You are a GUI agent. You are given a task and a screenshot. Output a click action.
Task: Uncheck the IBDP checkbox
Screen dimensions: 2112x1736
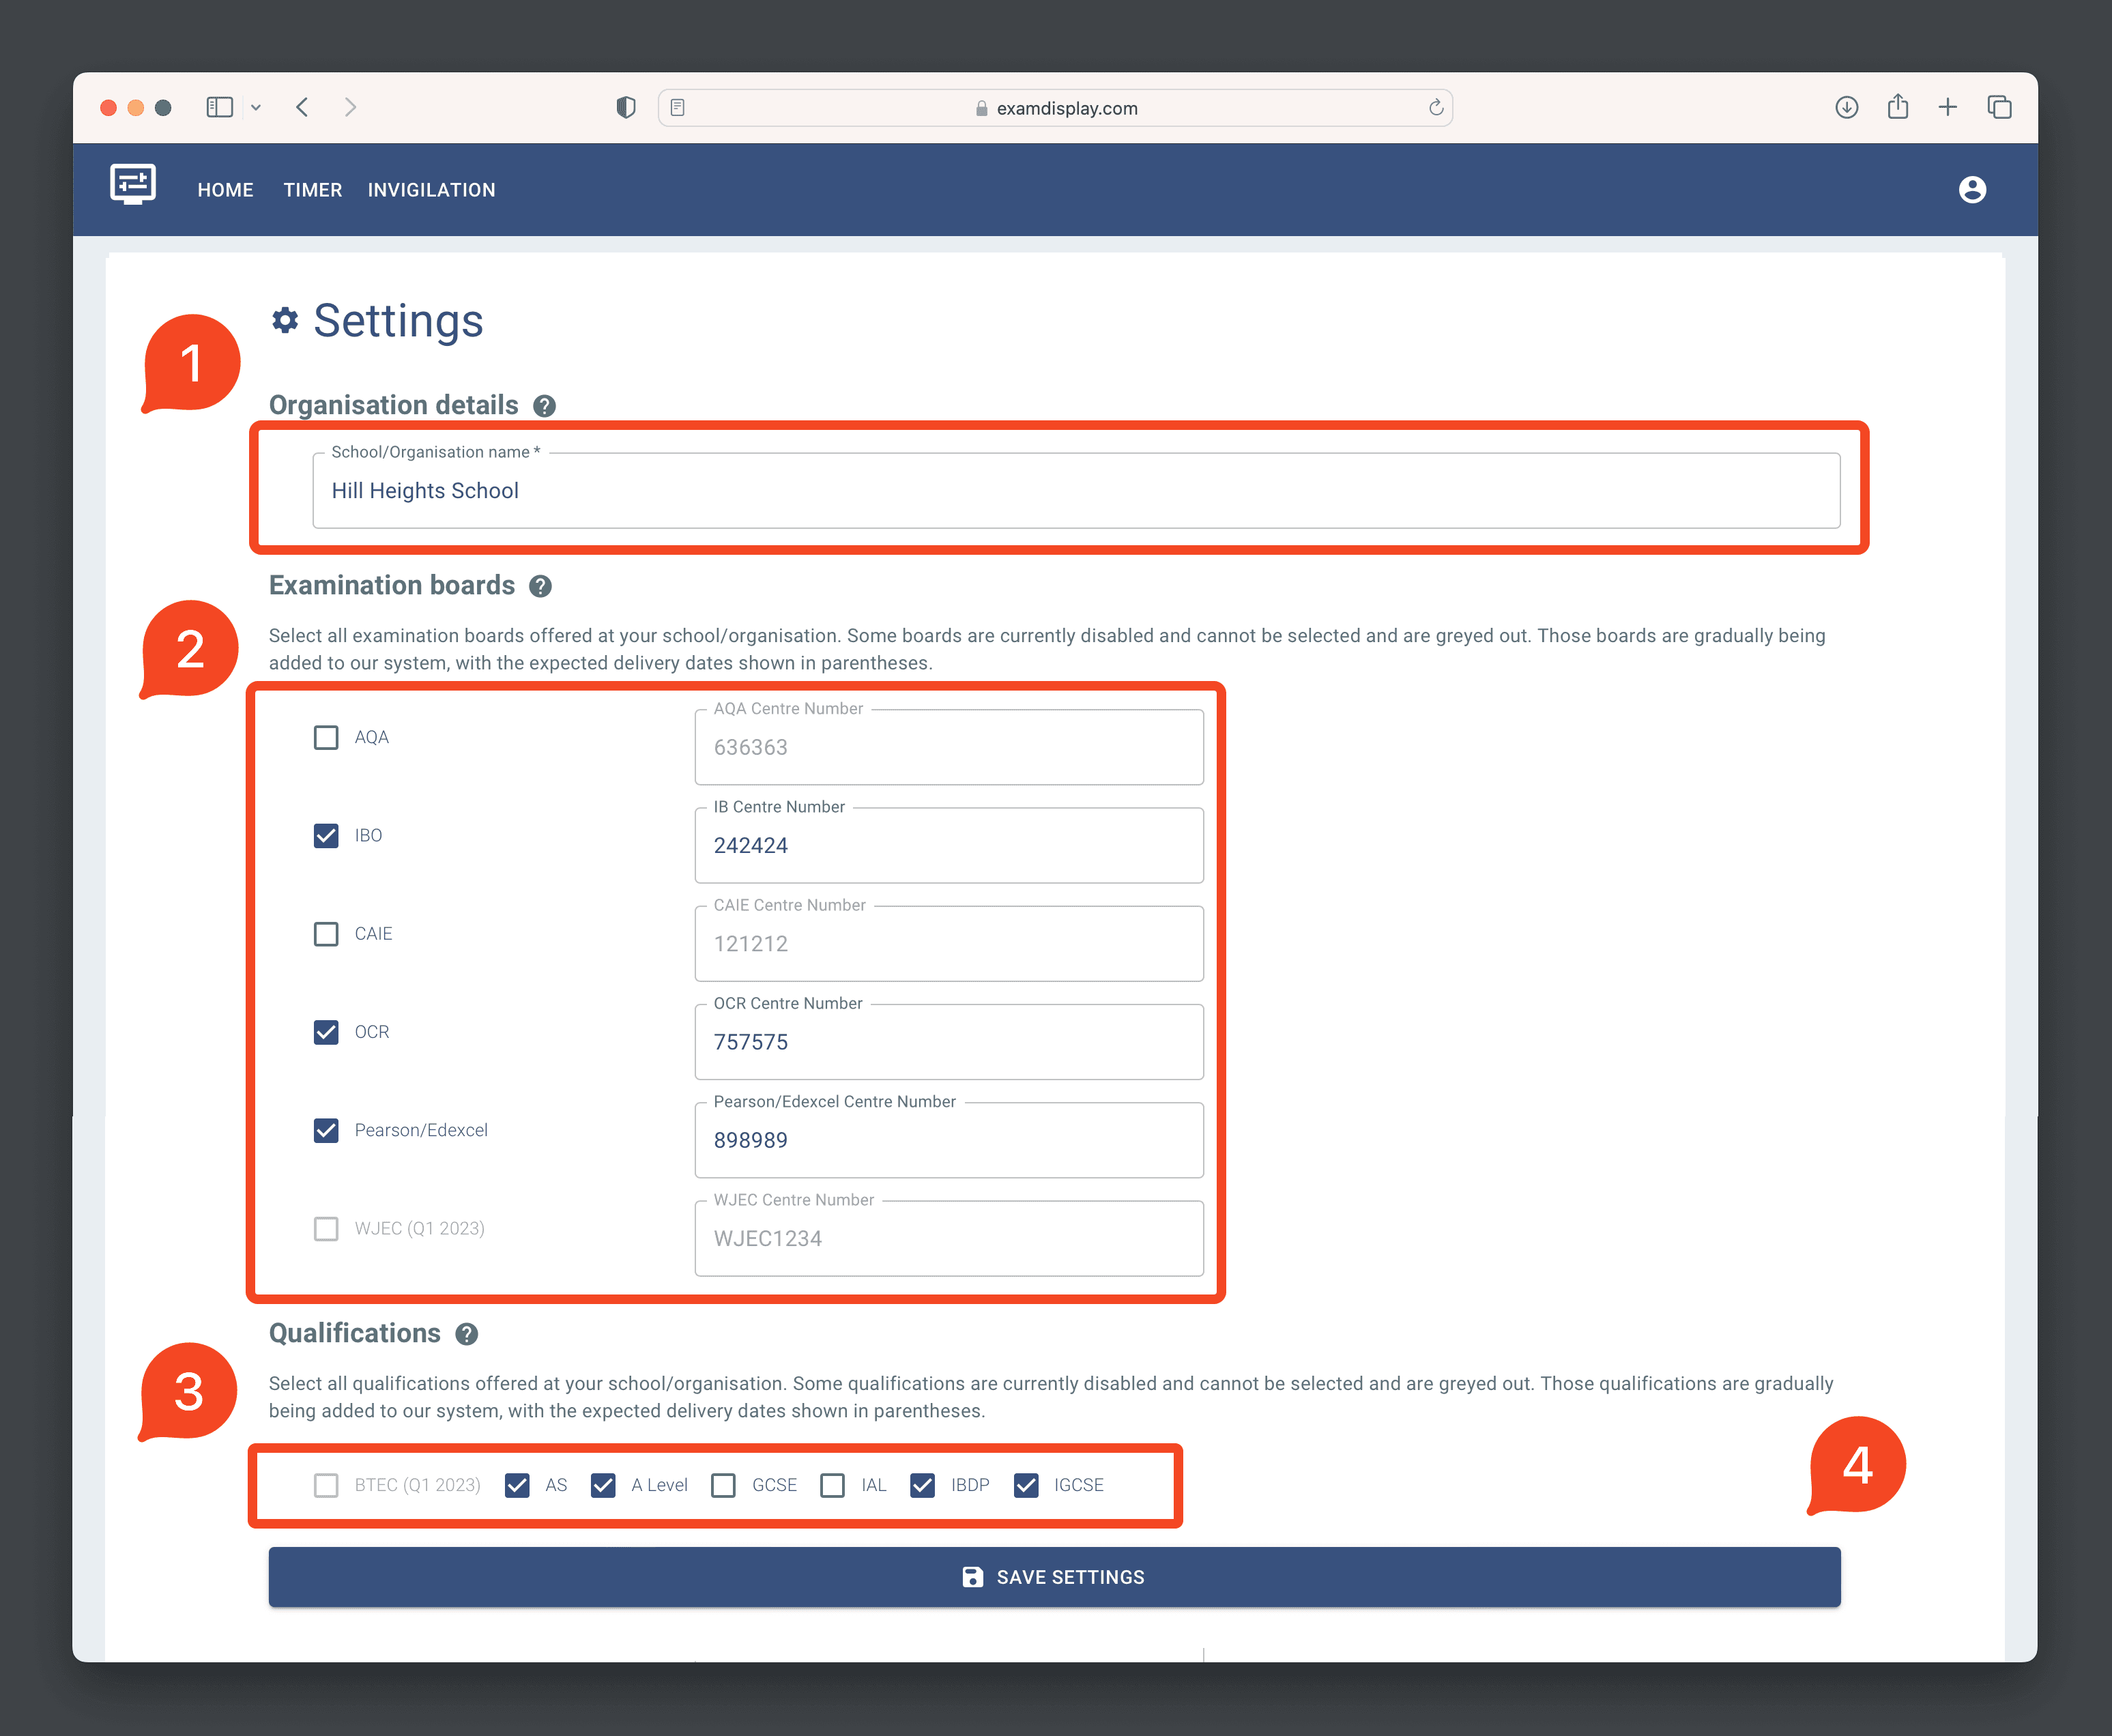coord(923,1485)
